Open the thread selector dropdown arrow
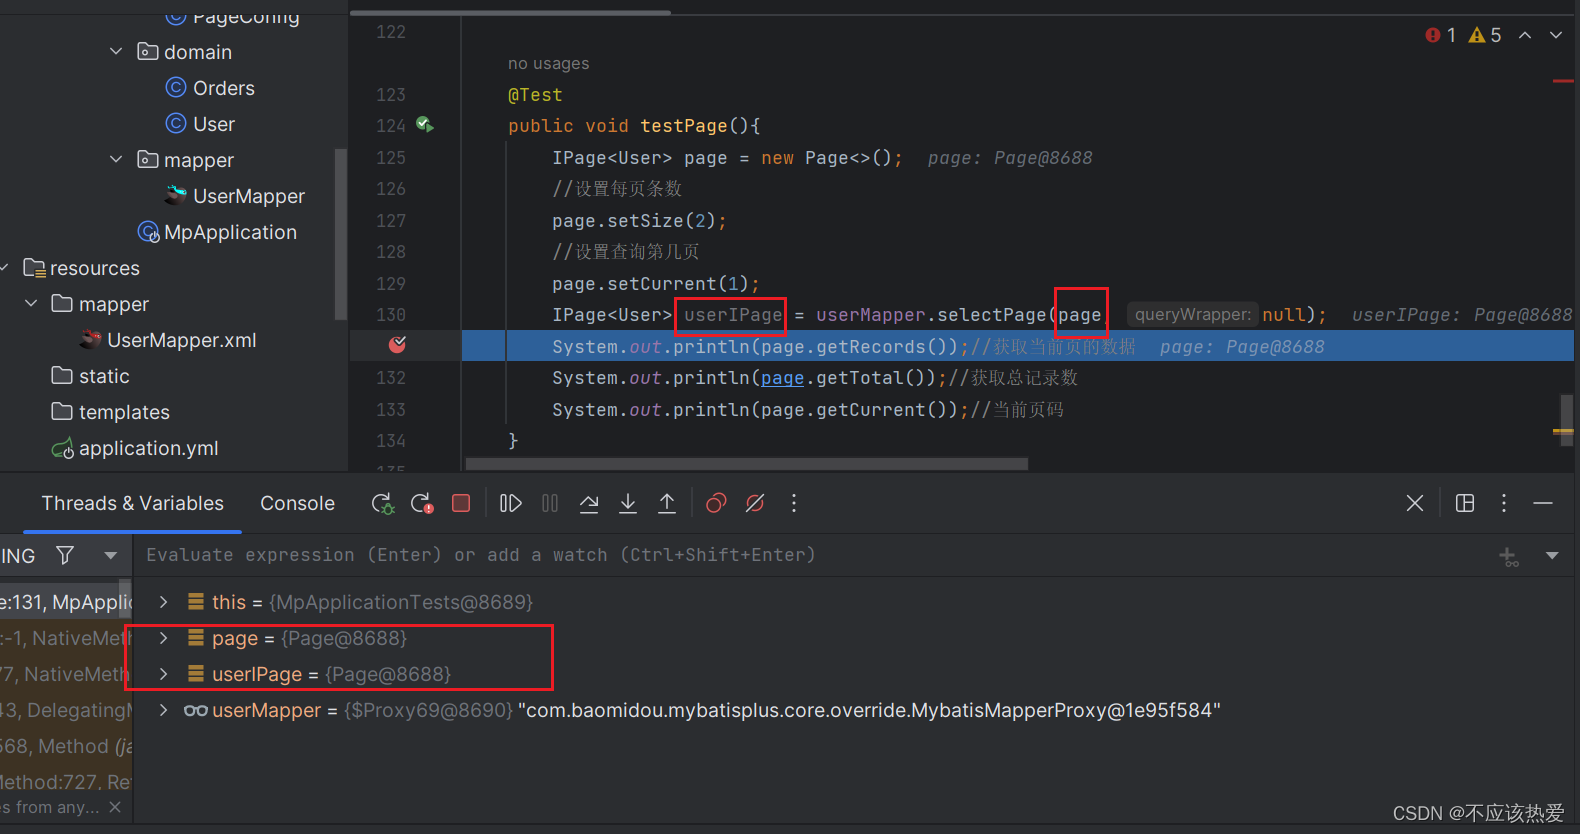The height and width of the screenshot is (834, 1580). [110, 555]
